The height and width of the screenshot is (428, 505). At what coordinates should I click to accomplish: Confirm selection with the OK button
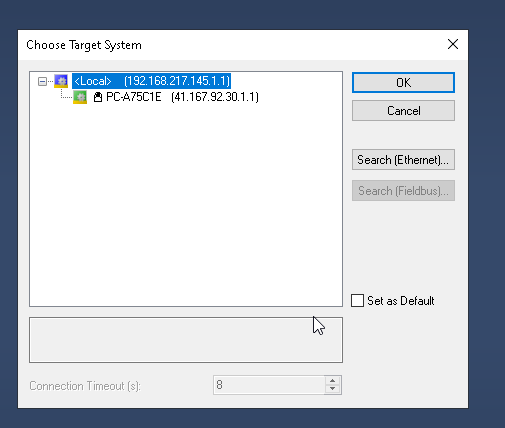403,82
